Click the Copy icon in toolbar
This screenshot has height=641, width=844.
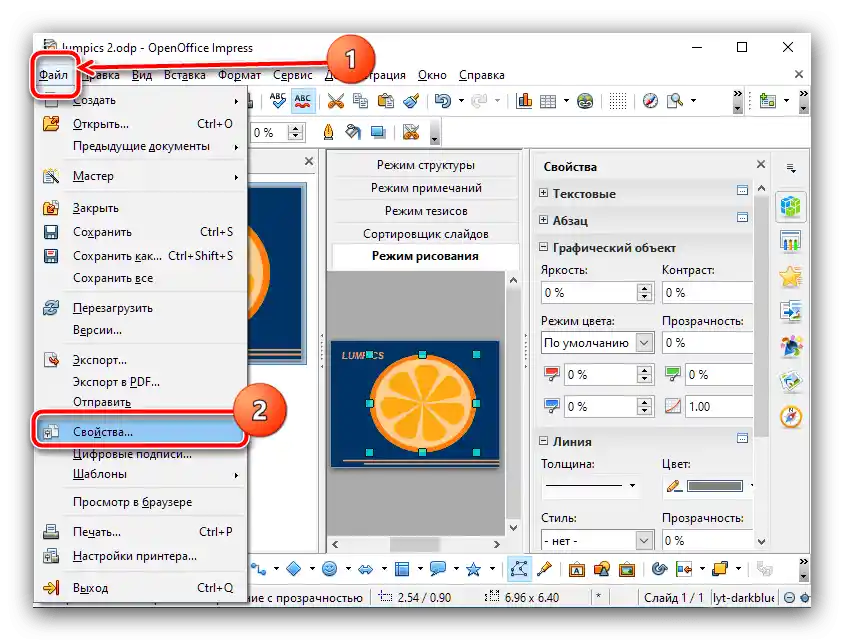360,101
